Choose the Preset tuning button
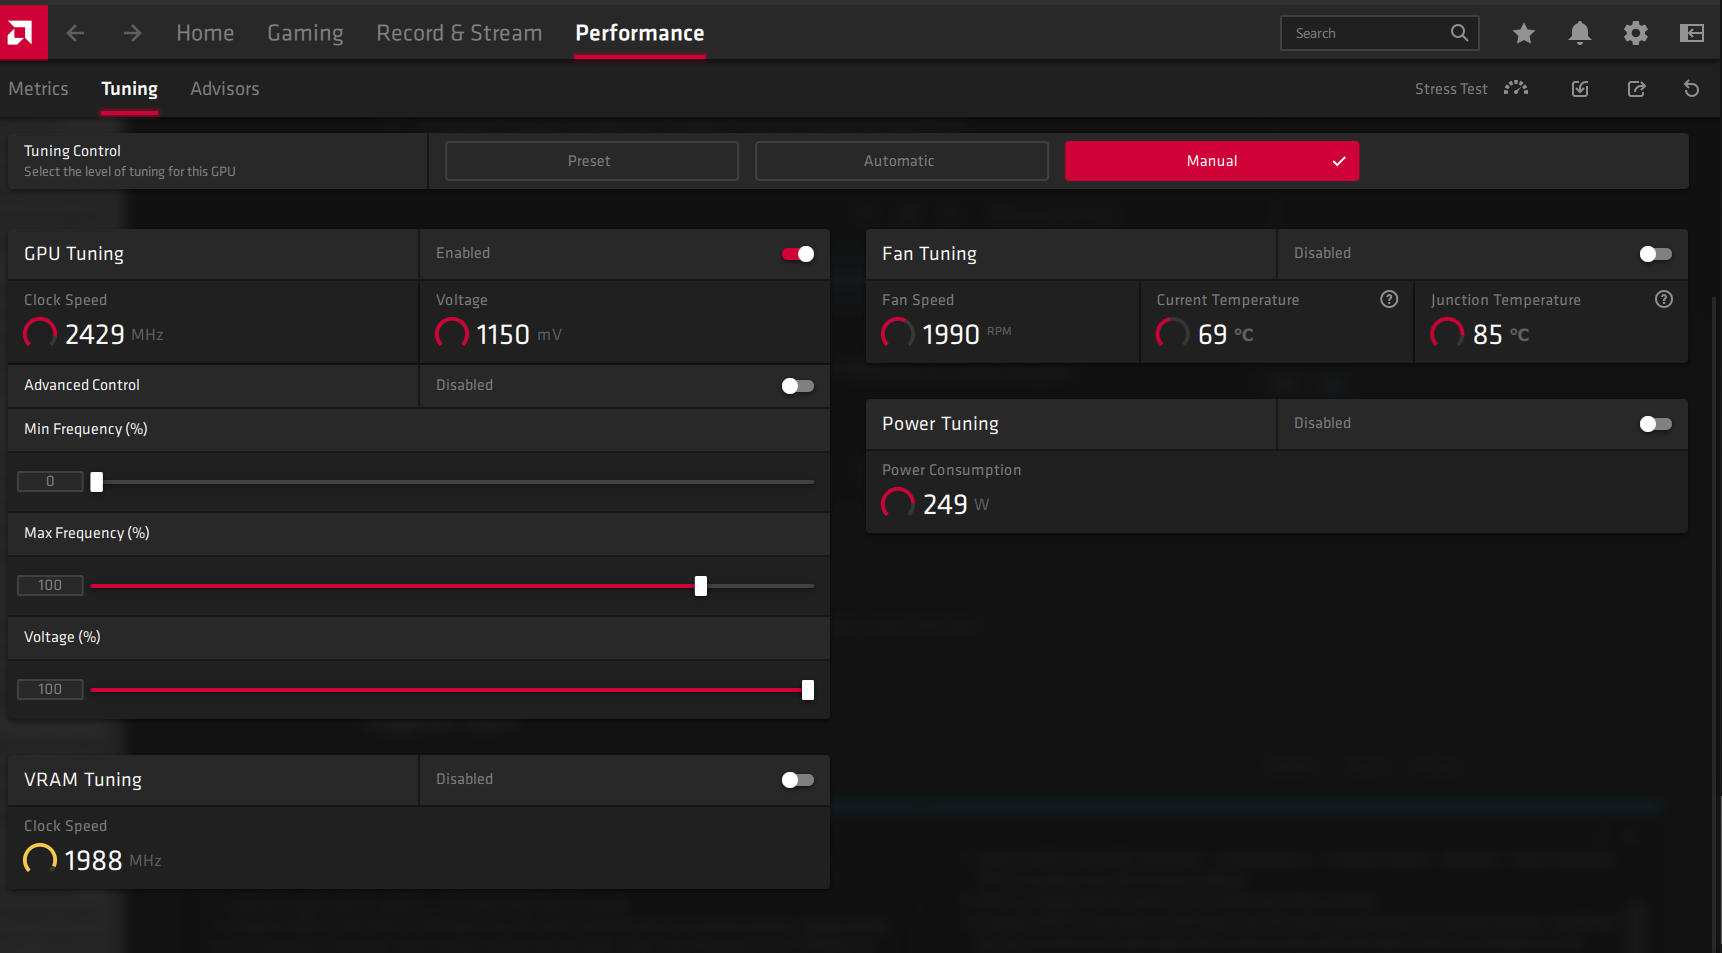The width and height of the screenshot is (1722, 953). pyautogui.click(x=591, y=161)
